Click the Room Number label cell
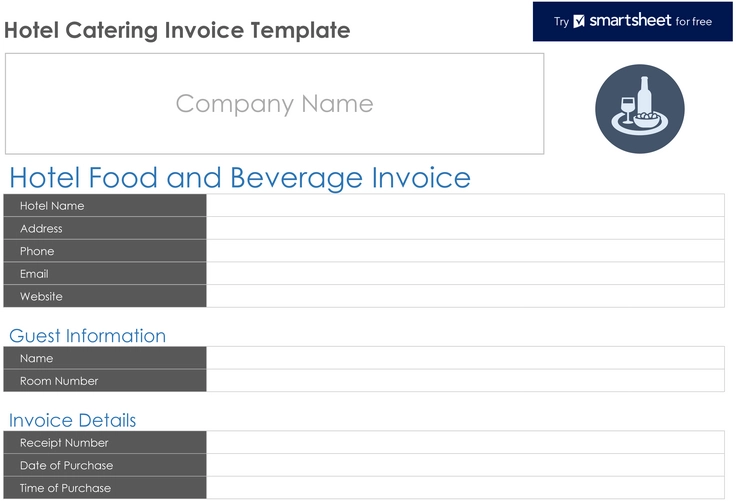 (105, 381)
